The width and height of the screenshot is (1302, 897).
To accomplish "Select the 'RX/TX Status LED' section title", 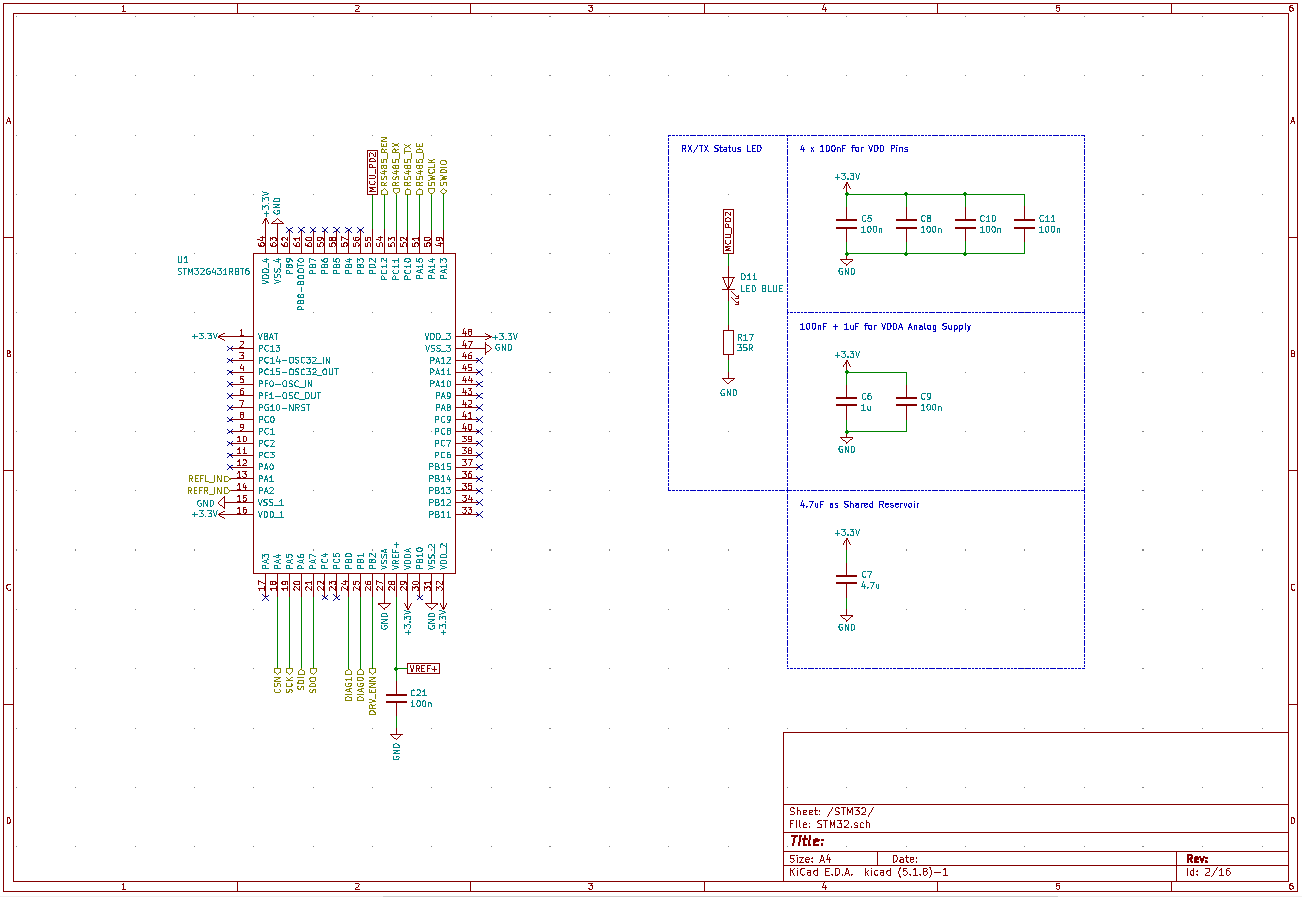I will pyautogui.click(x=721, y=149).
